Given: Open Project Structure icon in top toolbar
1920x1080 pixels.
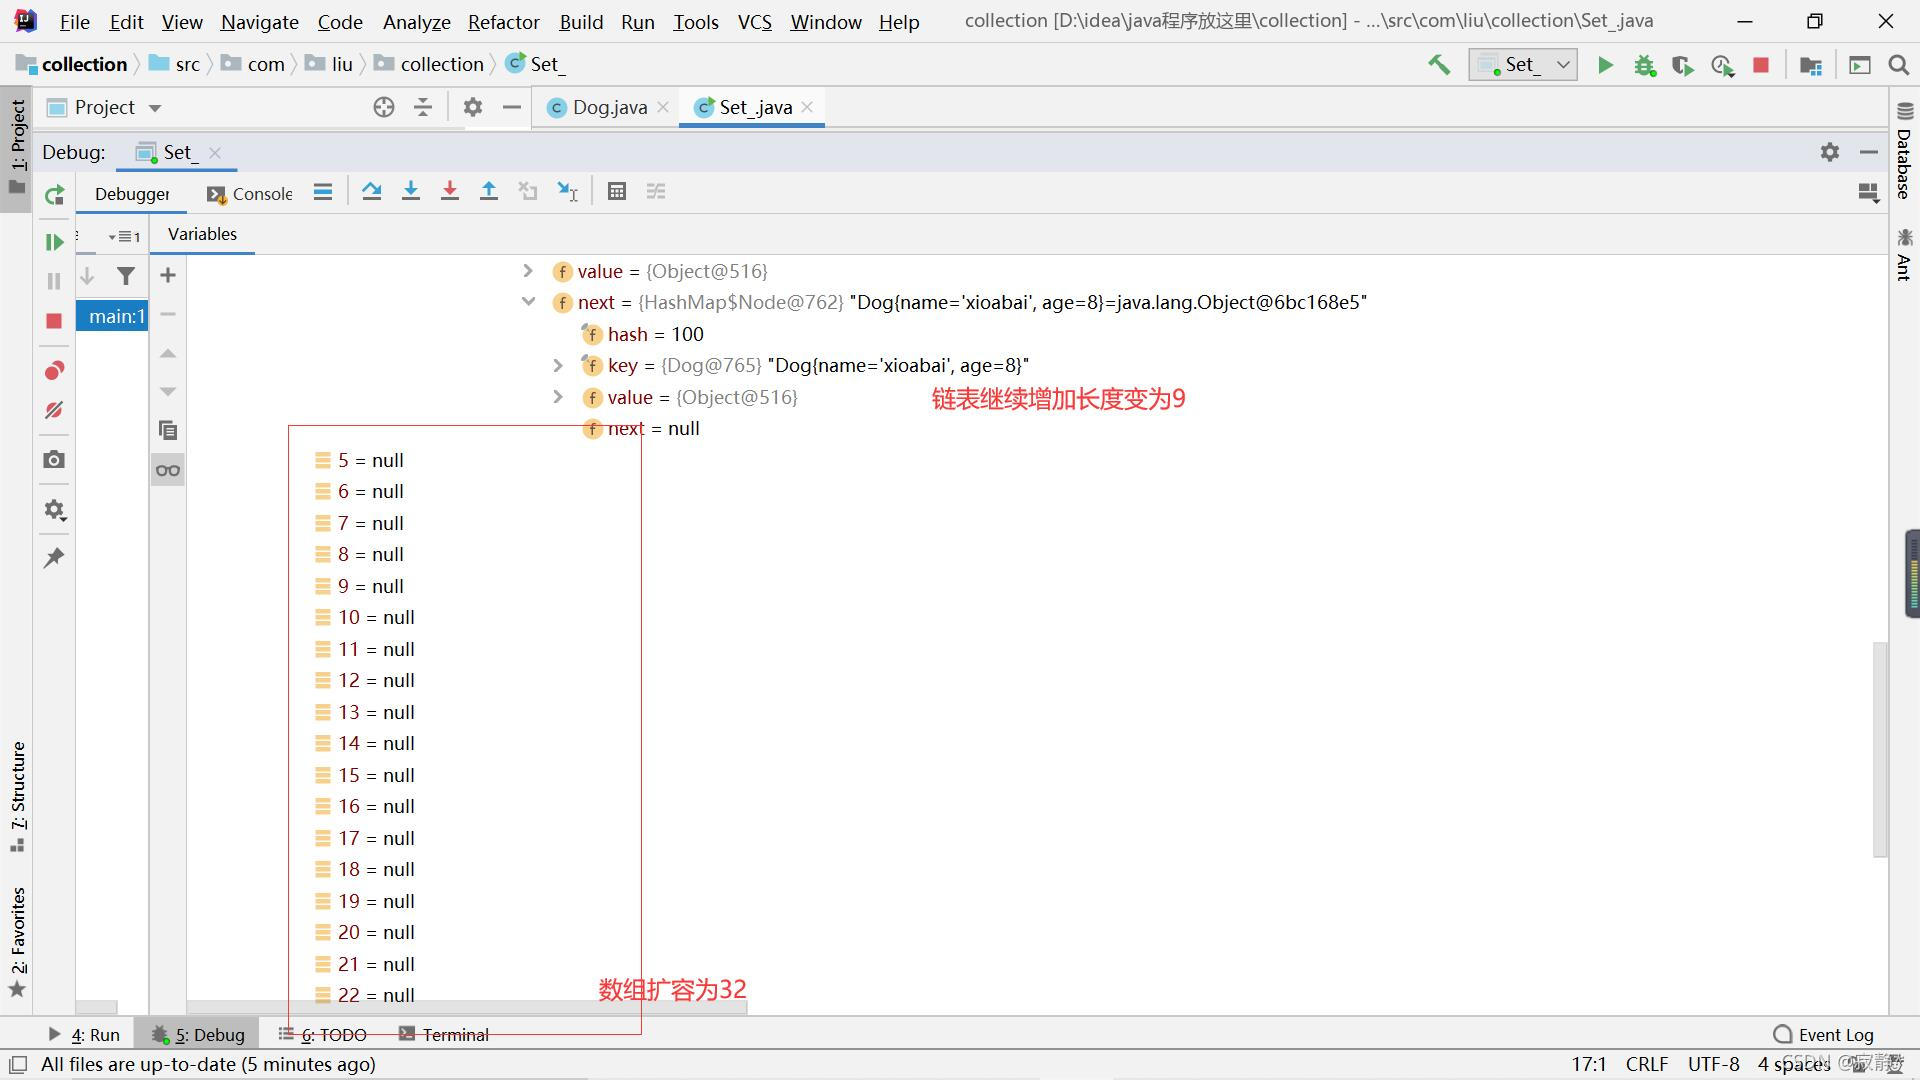Looking at the screenshot, I should [x=1810, y=65].
